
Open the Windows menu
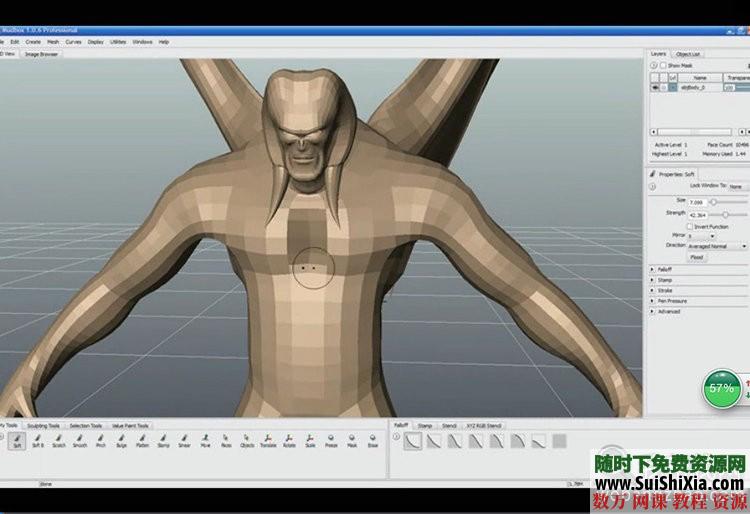(143, 42)
